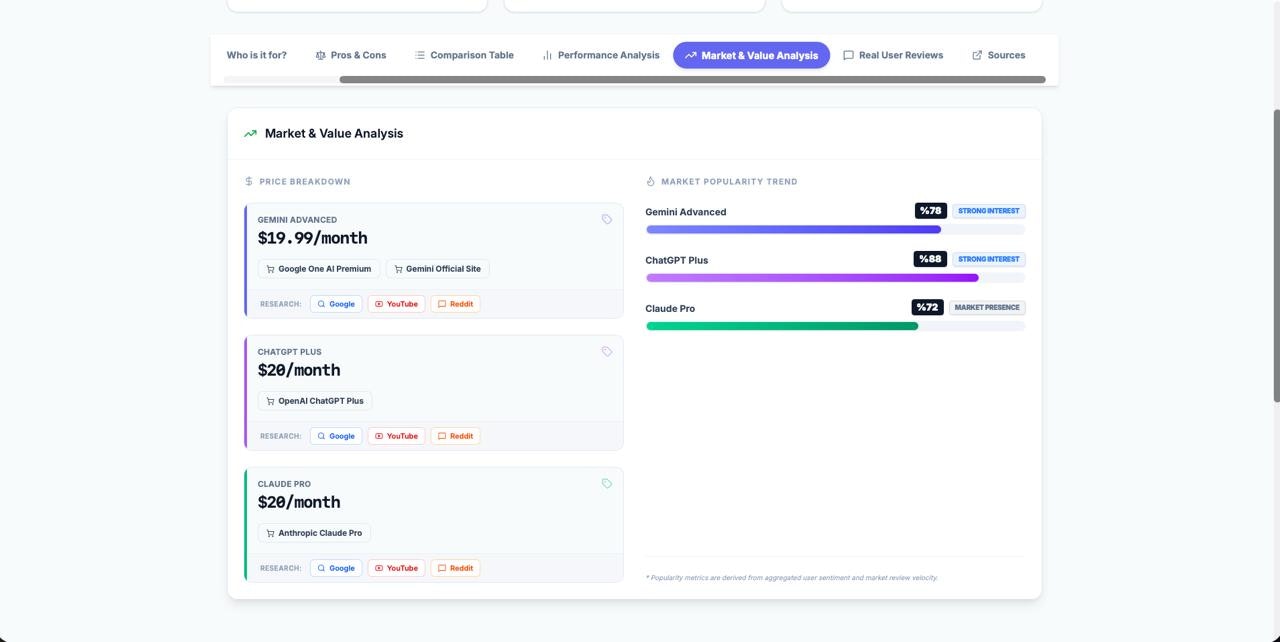Screen dimensions: 1280x642
Task: Open Real User Reviews tab
Action: [x=893, y=55]
